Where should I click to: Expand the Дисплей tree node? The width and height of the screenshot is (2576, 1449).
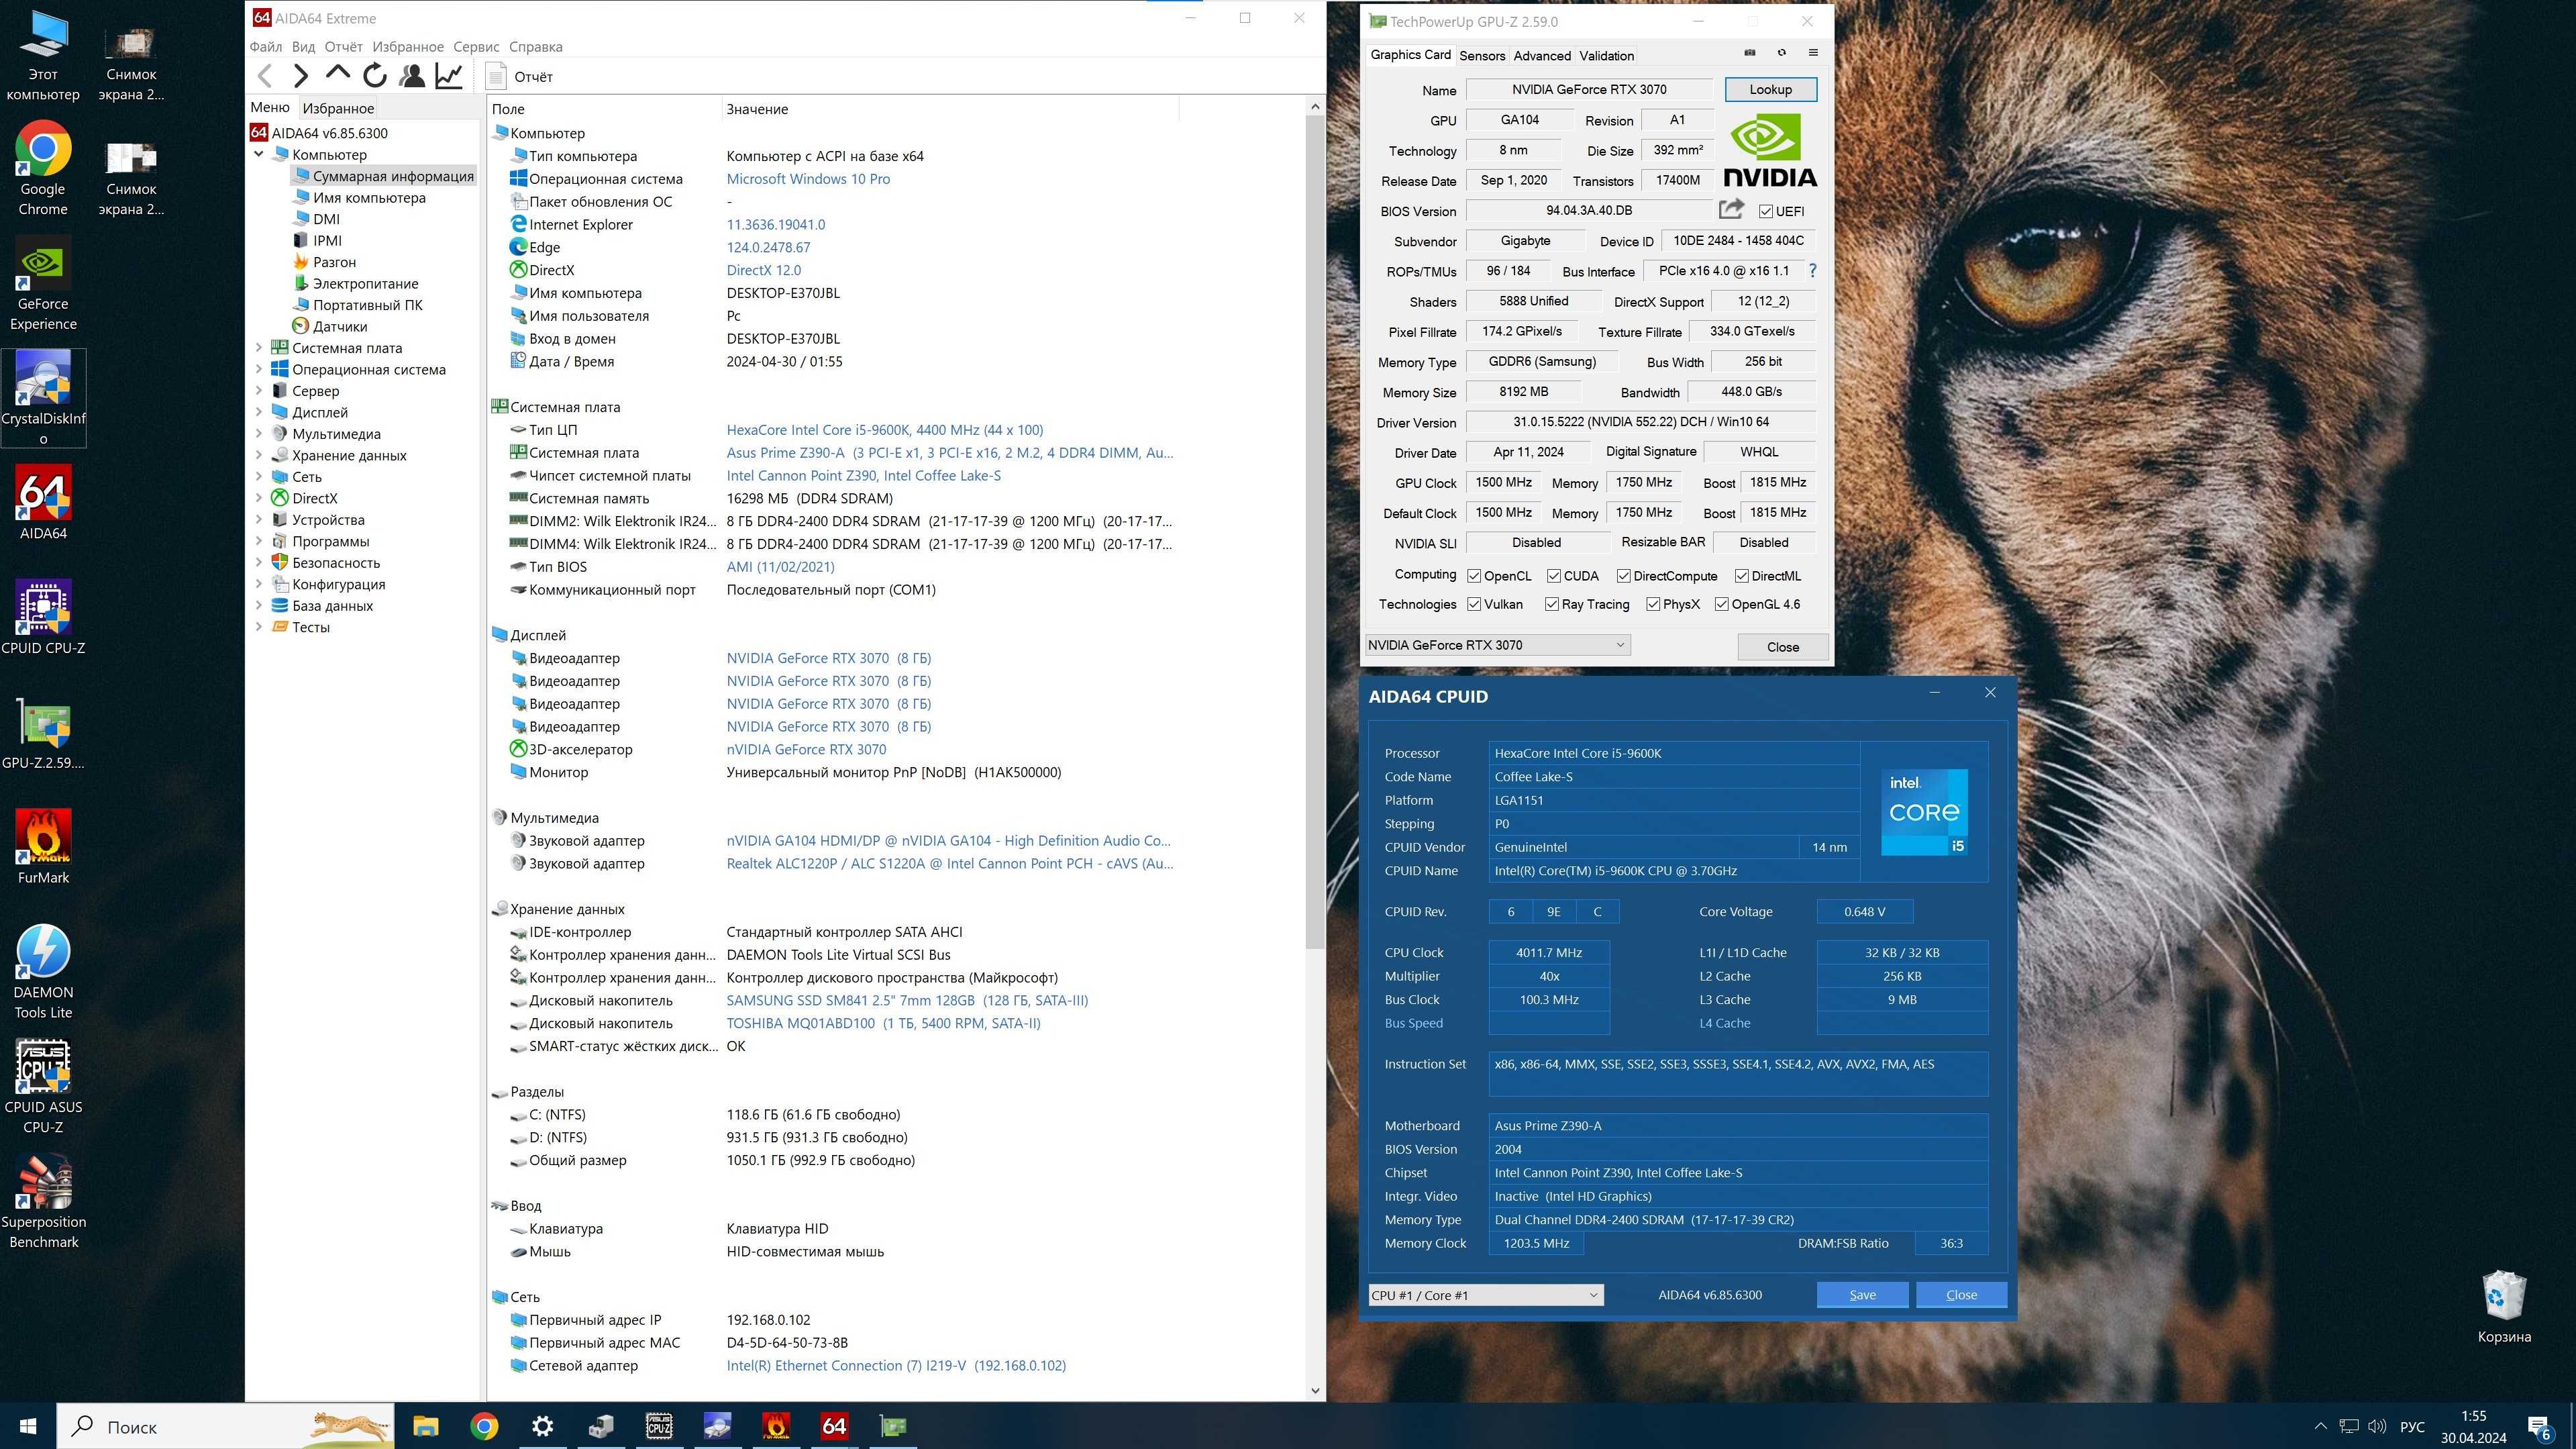tap(259, 412)
